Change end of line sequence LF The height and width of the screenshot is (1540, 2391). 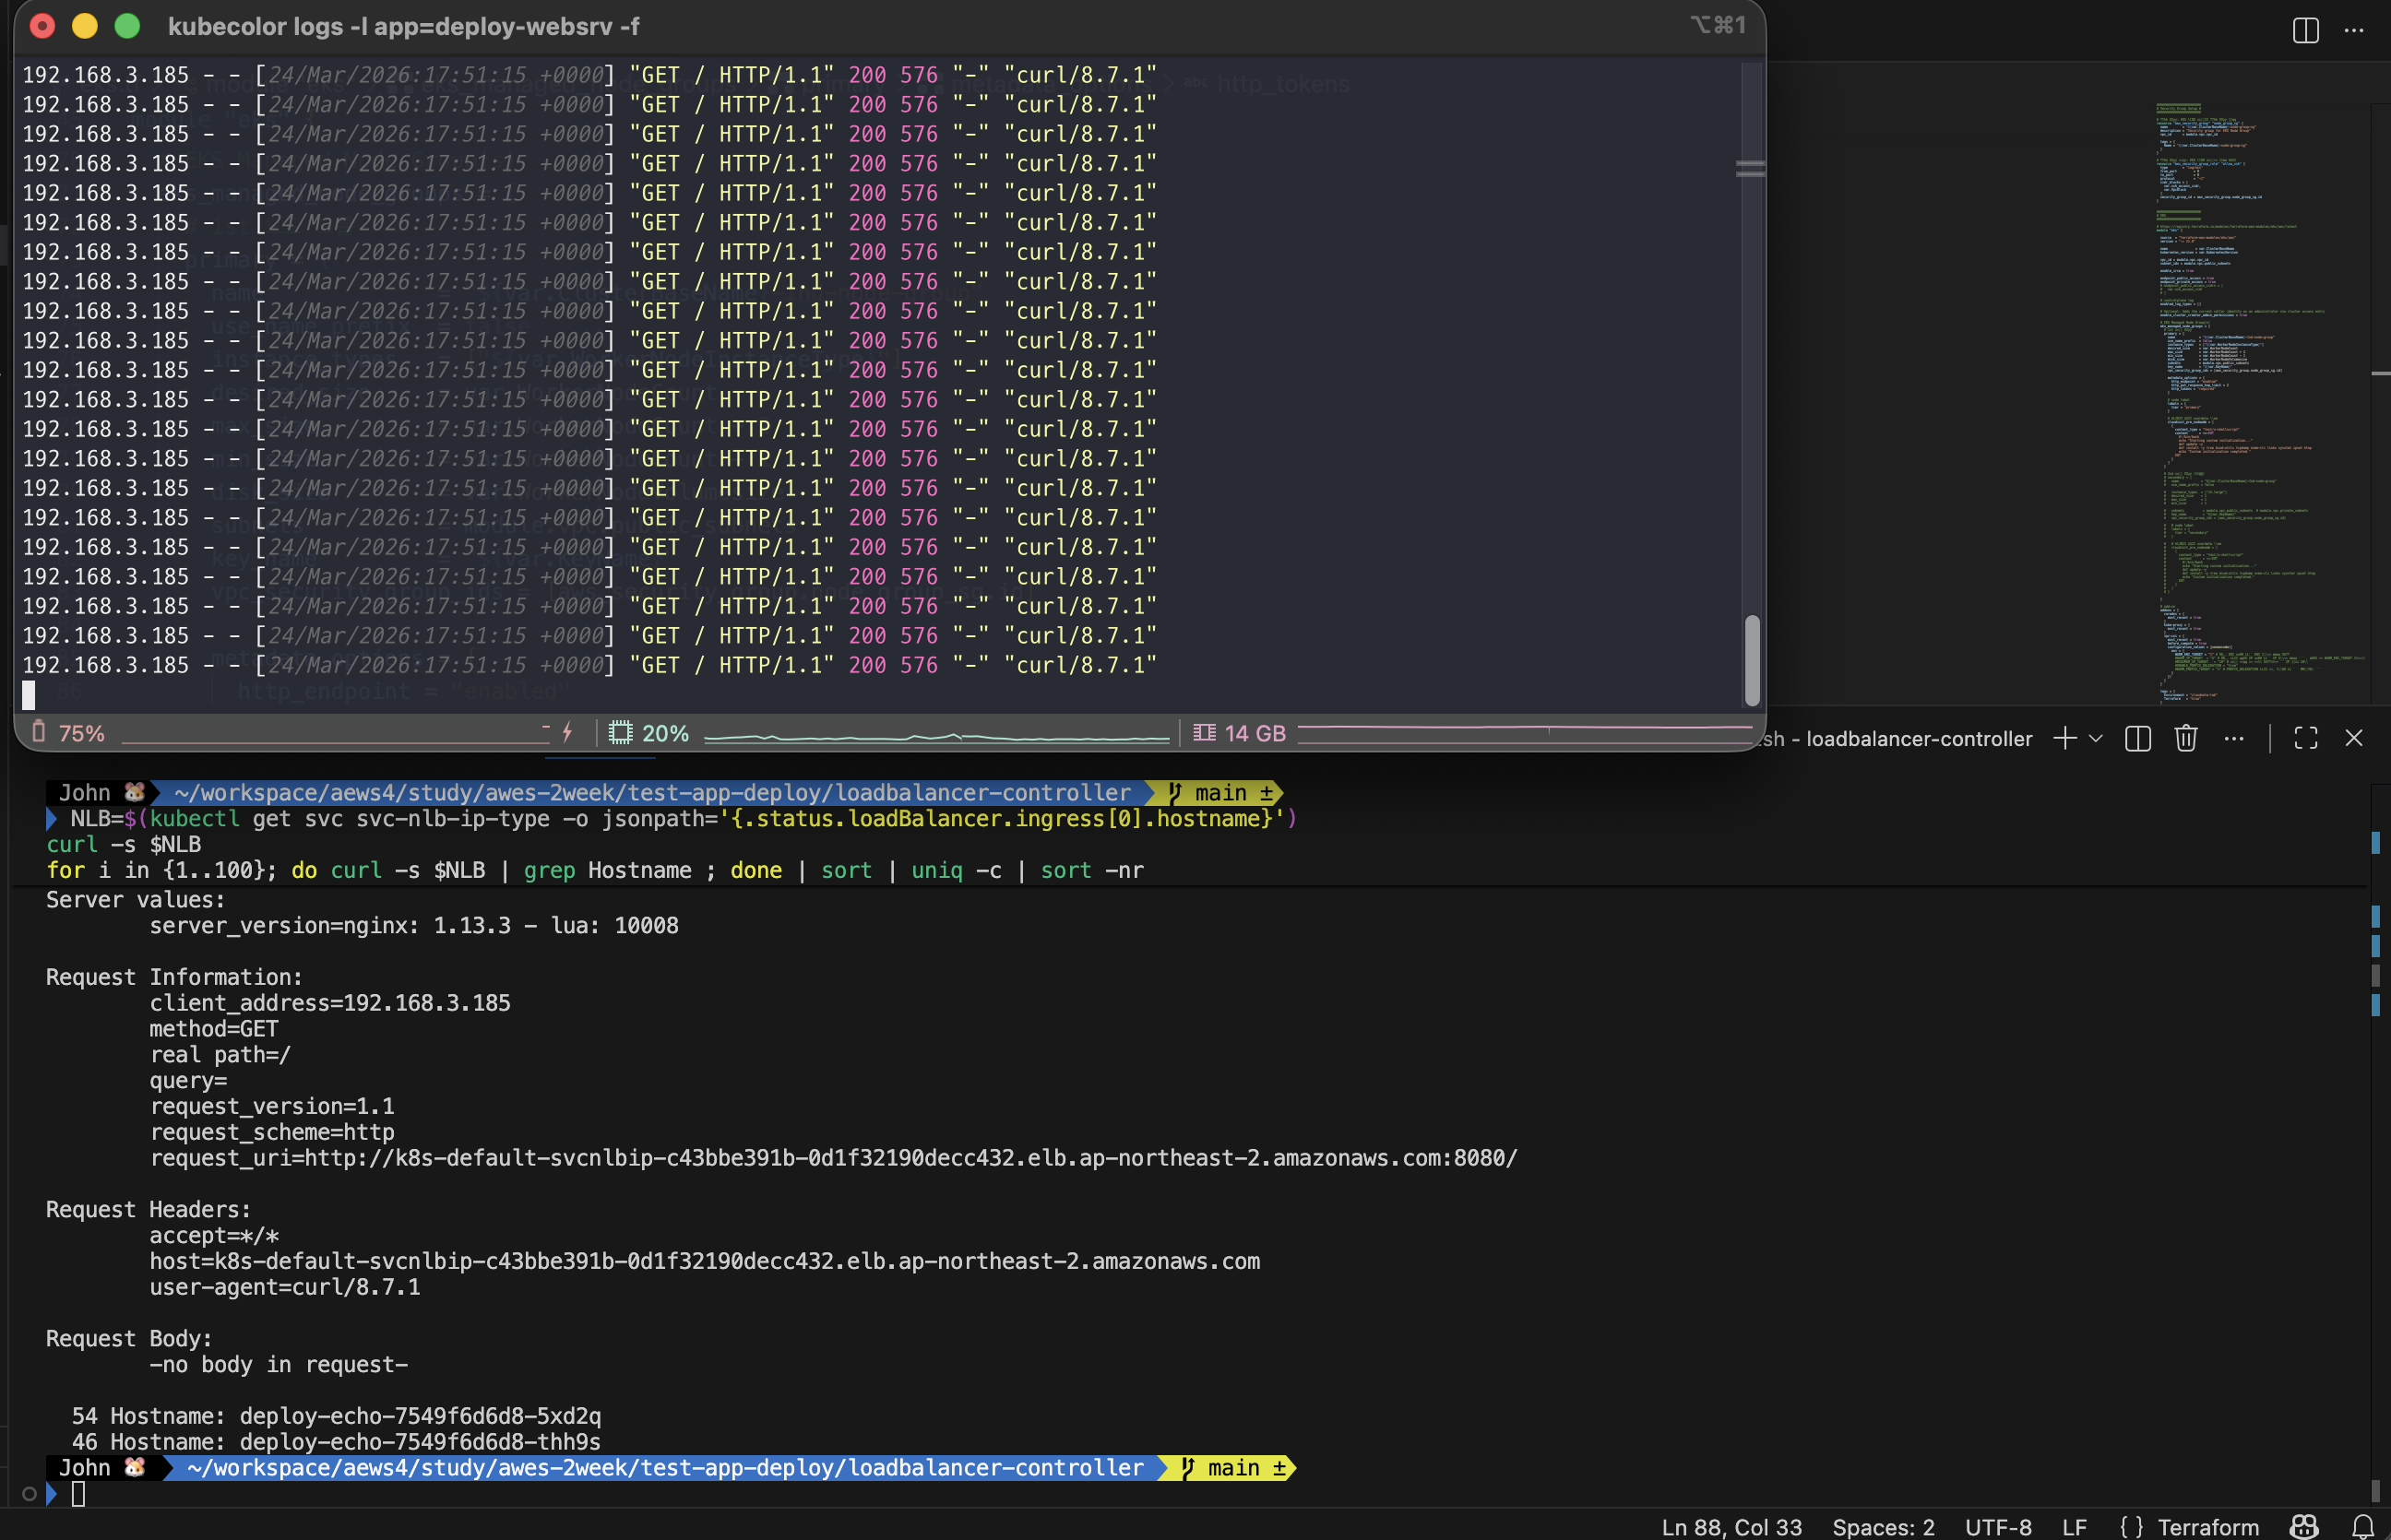(x=2075, y=1527)
